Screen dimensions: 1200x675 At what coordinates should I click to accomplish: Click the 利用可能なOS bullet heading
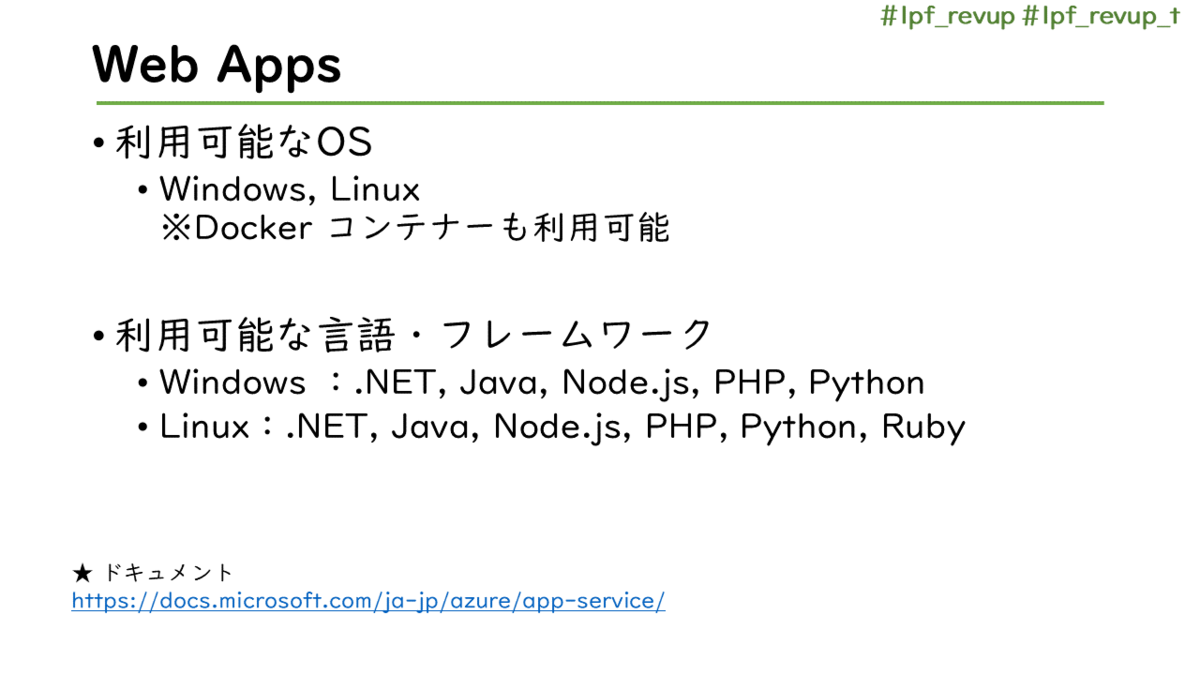(243, 143)
